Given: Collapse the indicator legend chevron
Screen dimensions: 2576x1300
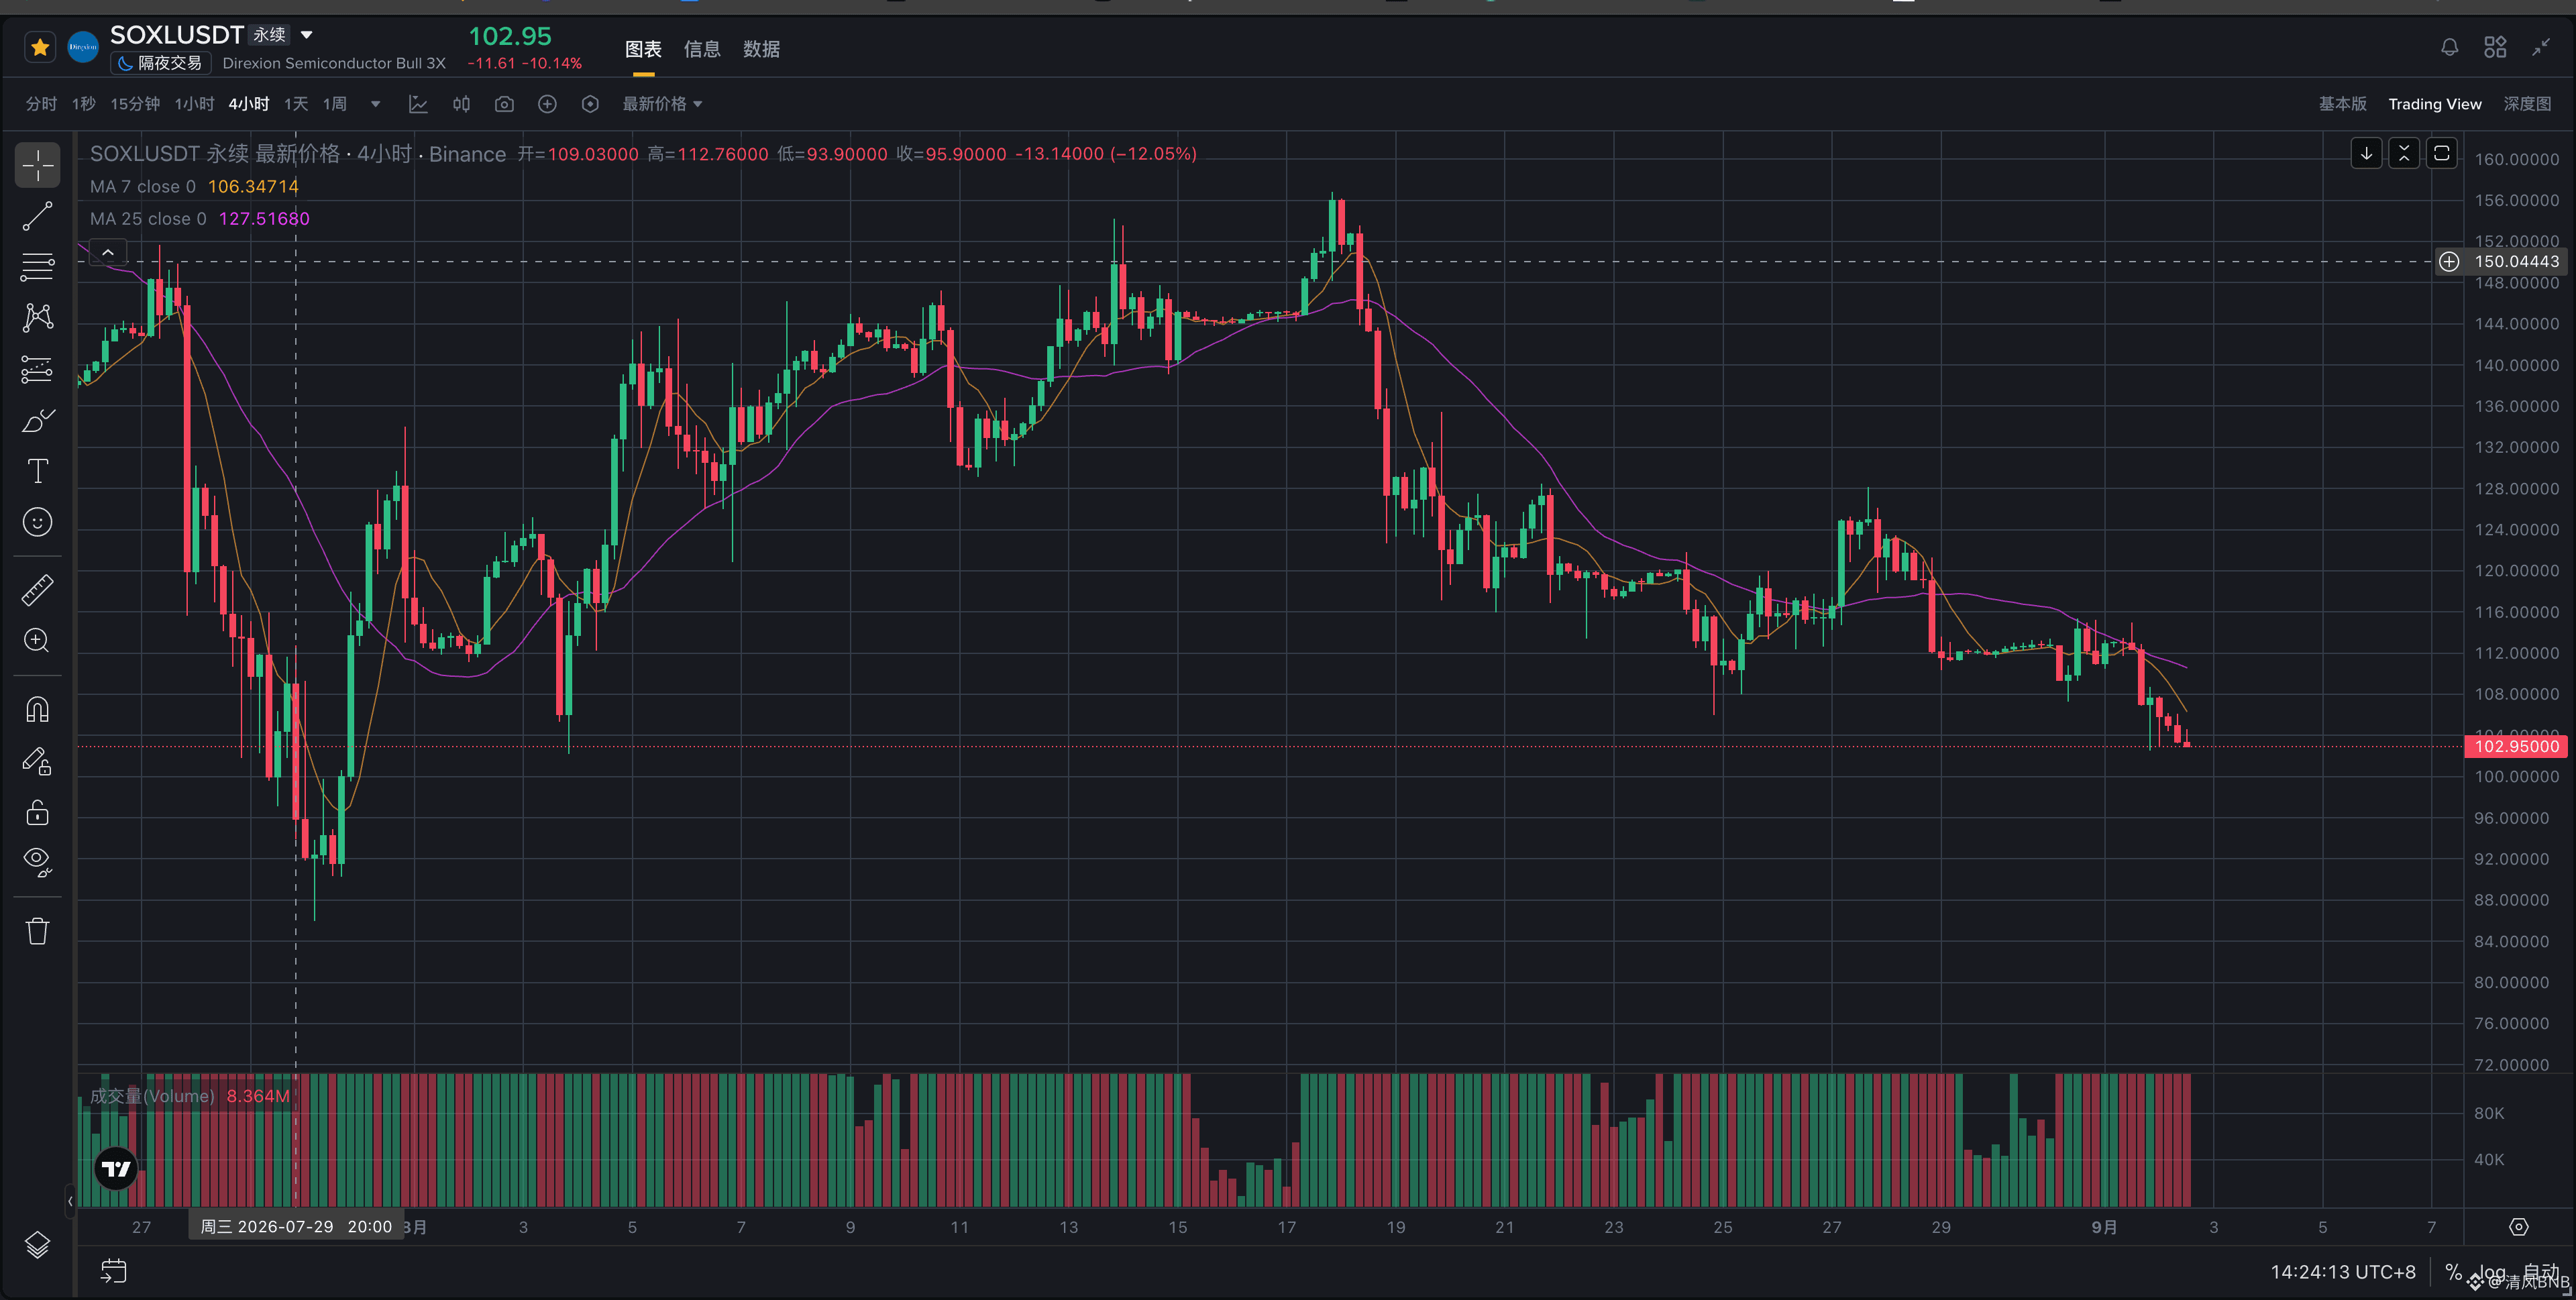Looking at the screenshot, I should tap(108, 253).
